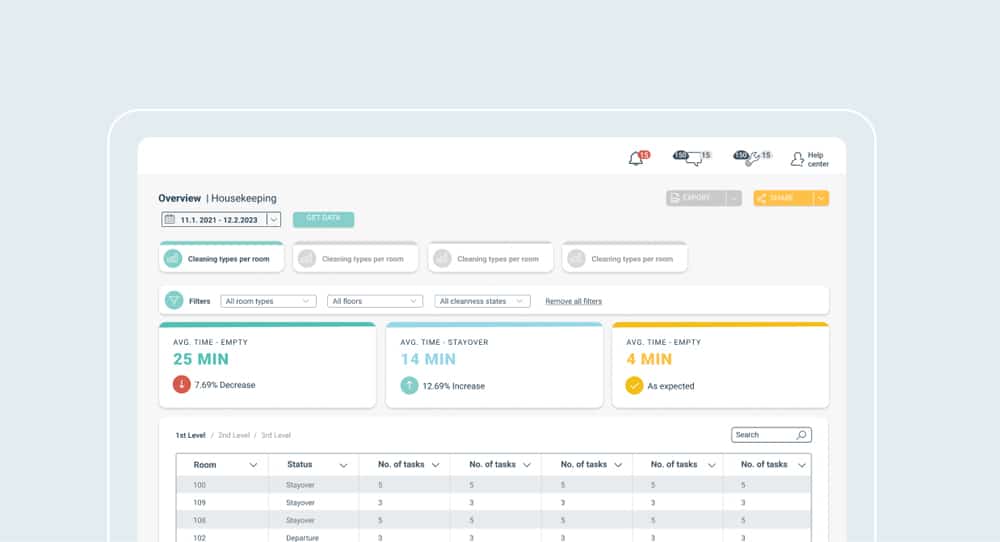This screenshot has height=542, width=1000.
Task: Open the notifications bell icon
Action: click(x=635, y=158)
